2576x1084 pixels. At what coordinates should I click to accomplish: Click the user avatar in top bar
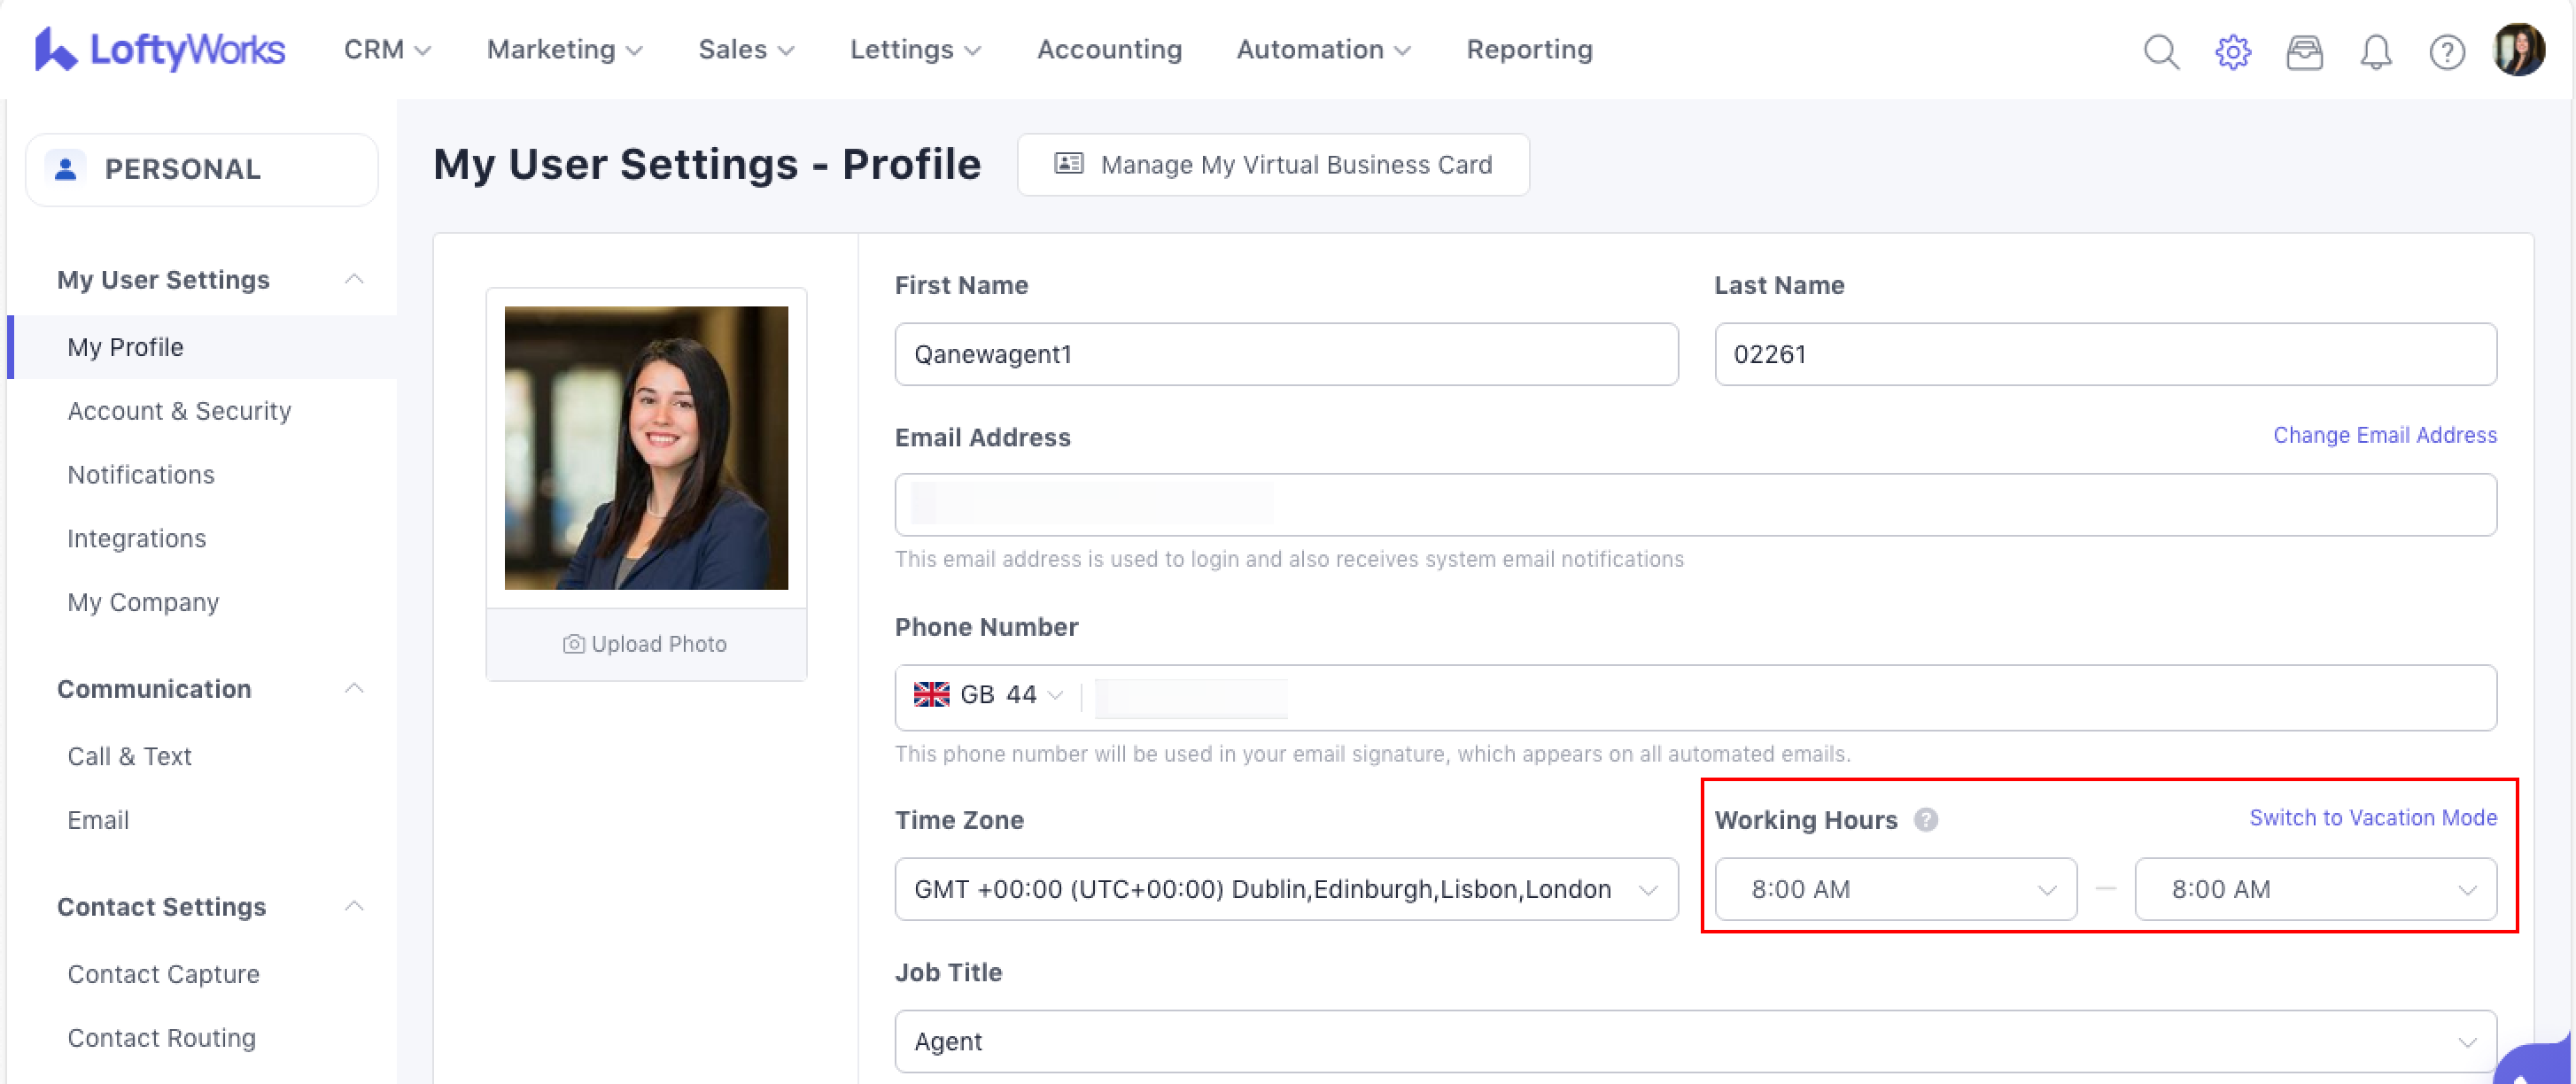pos(2518,50)
